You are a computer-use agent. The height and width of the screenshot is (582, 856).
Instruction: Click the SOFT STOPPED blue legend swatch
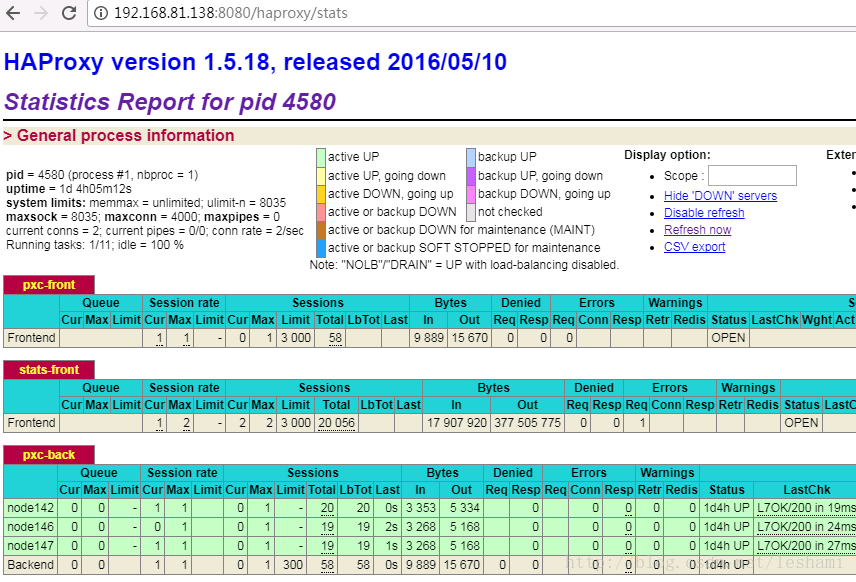321,248
